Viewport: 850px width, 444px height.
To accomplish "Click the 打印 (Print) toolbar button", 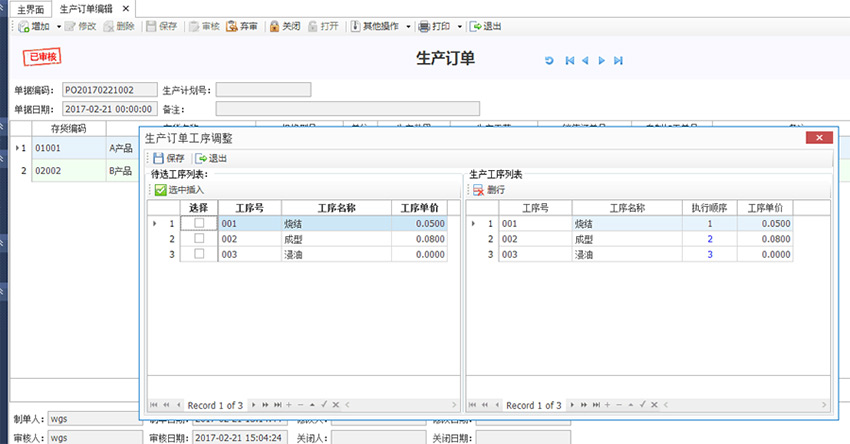I will pyautogui.click(x=435, y=26).
